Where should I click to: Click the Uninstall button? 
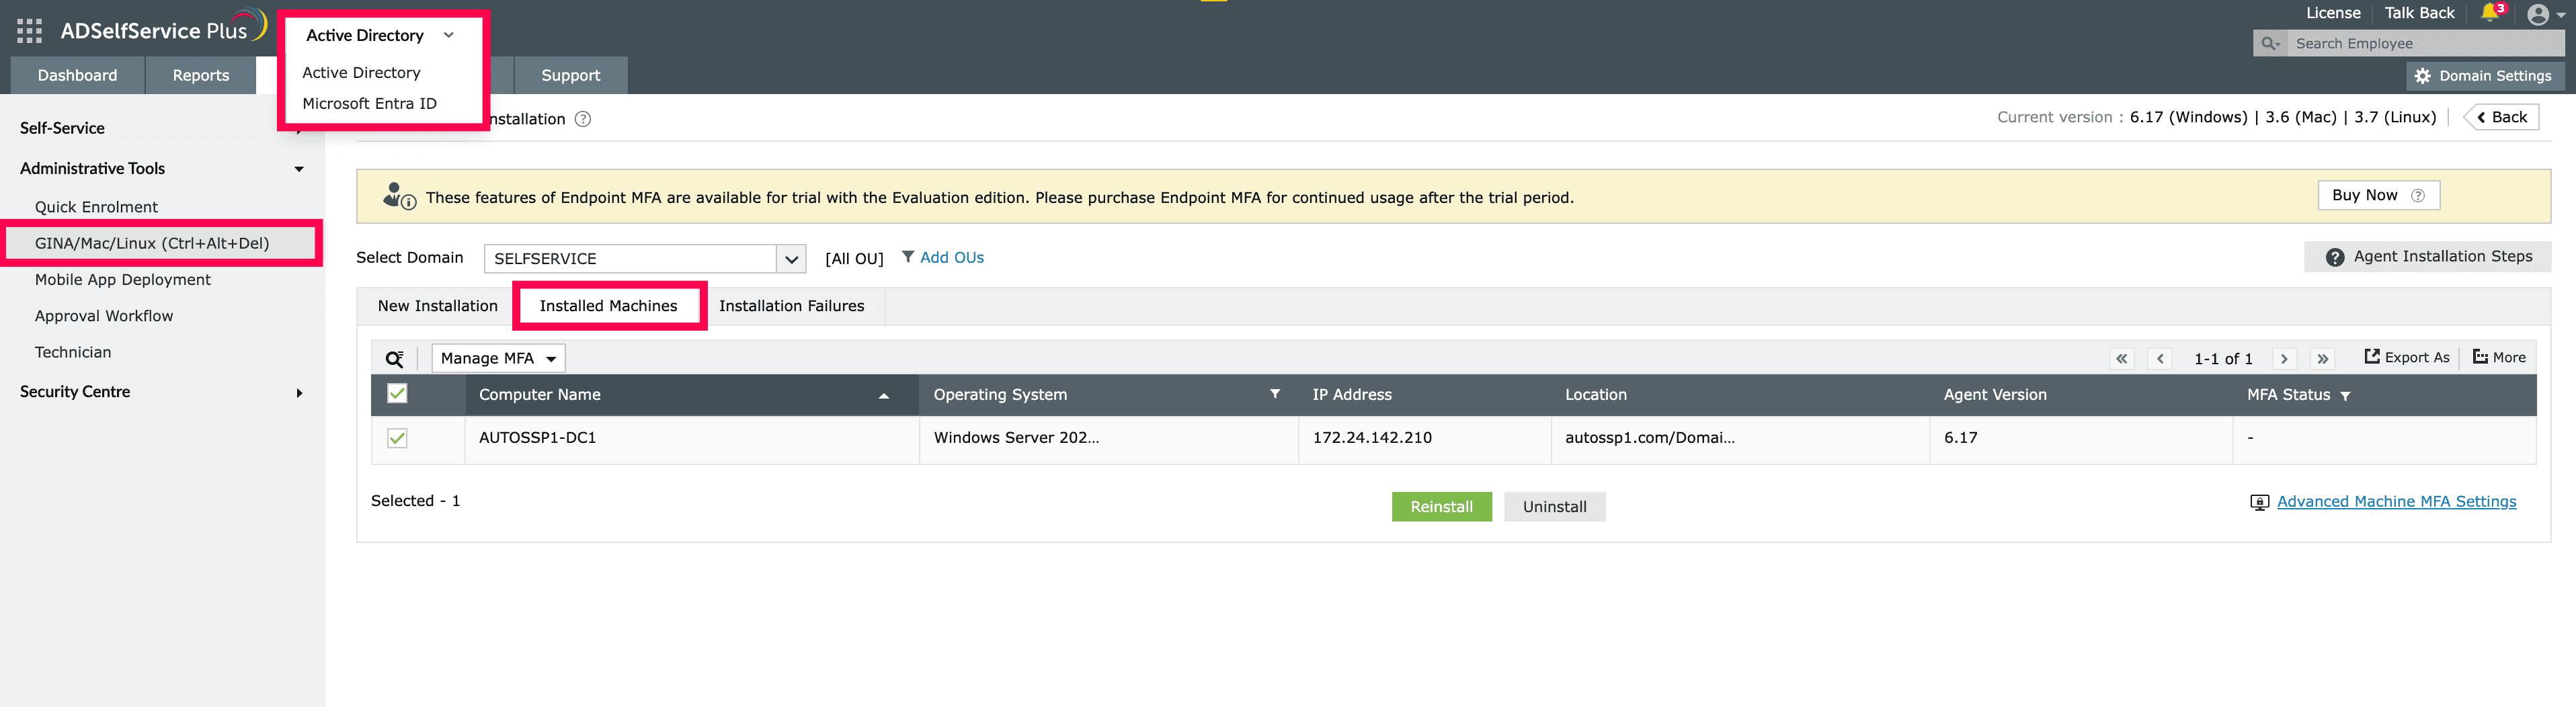[x=1554, y=507]
